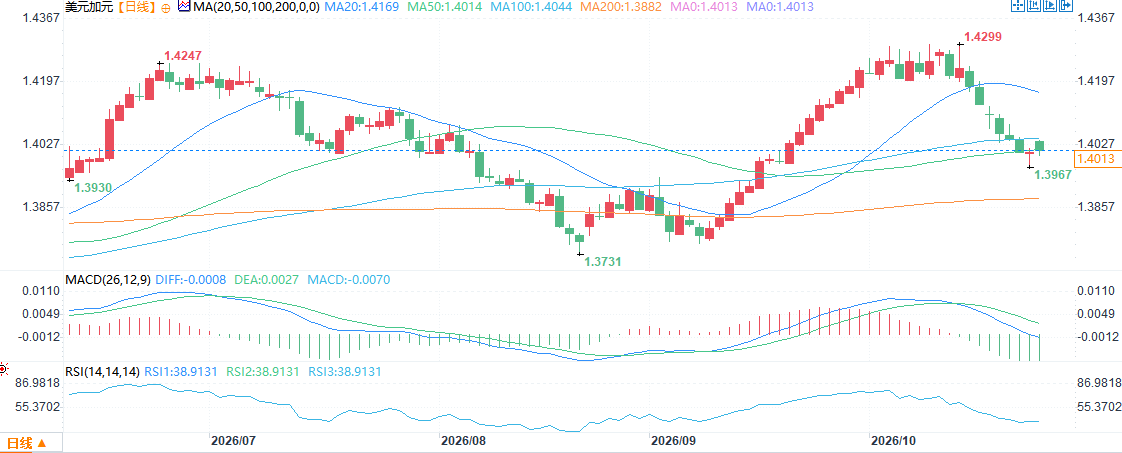Open the RSI(14,14,14) indicator label

(102, 371)
